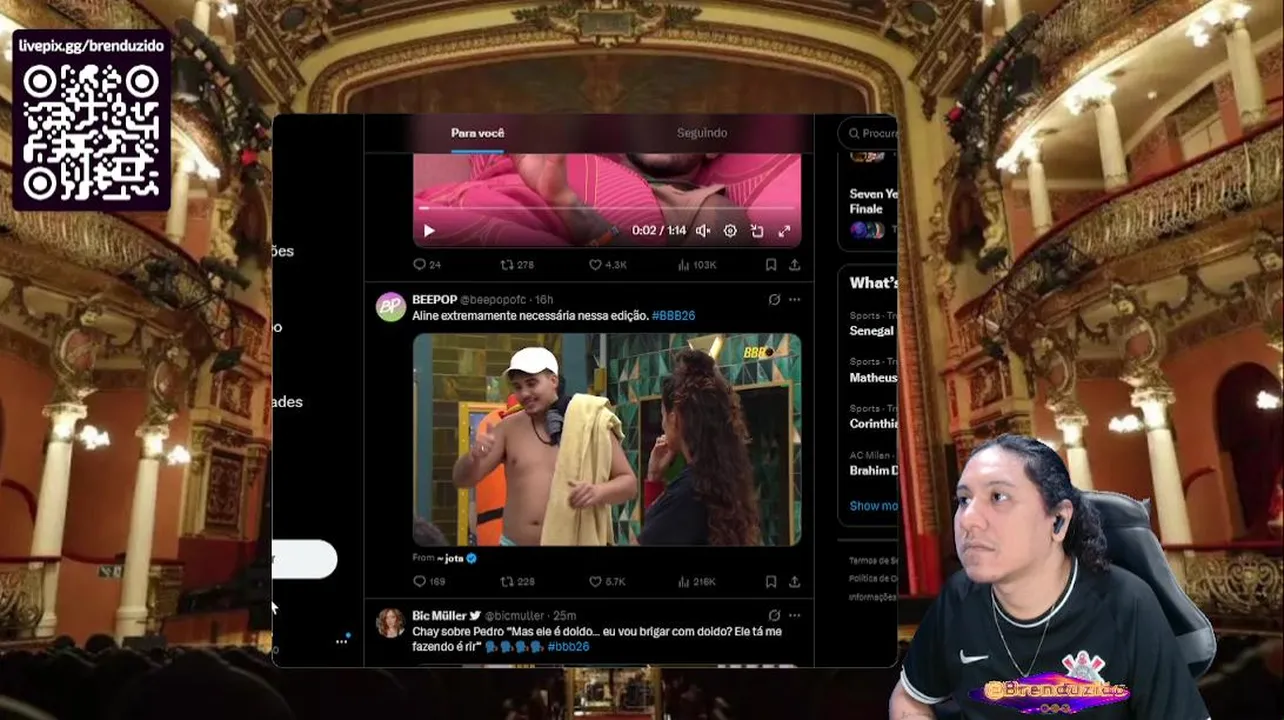Open the Corinthia trending topic
This screenshot has height=720, width=1284.
click(873, 417)
